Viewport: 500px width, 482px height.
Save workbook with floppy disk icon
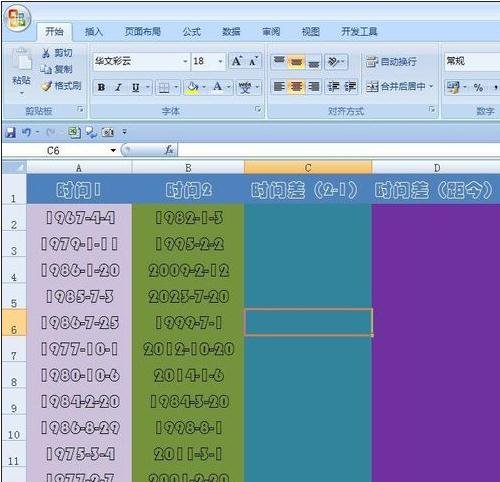tap(11, 132)
